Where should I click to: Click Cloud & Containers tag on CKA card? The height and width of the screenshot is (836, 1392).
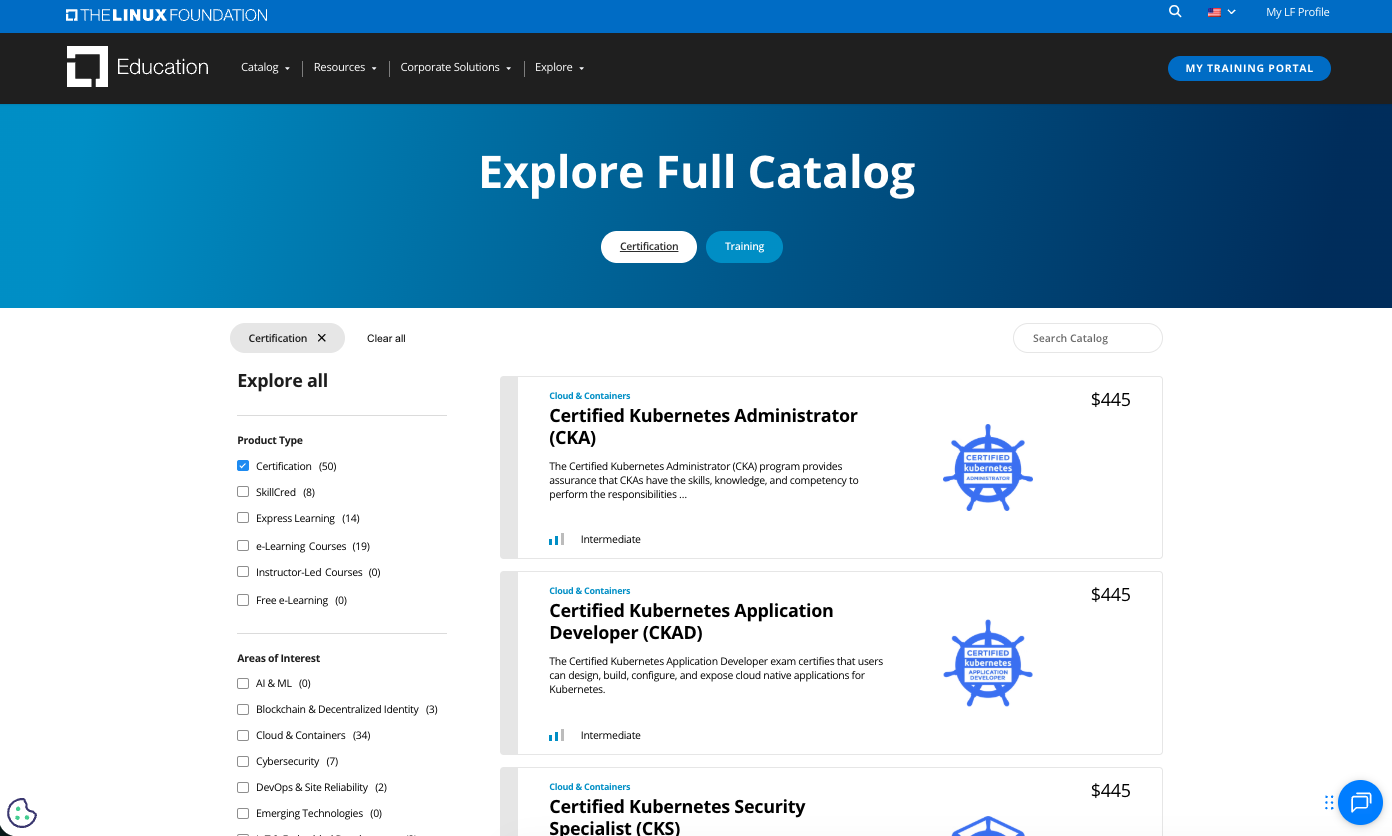click(590, 396)
